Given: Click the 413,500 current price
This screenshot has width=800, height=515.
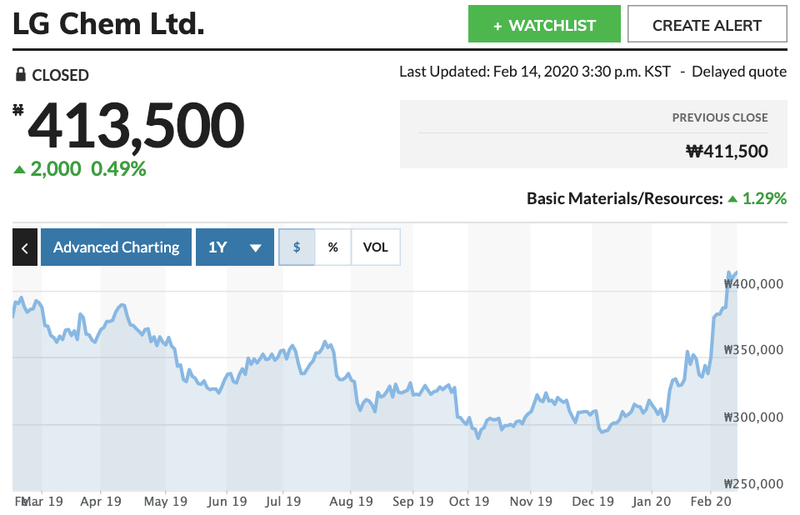Looking at the screenshot, I should (x=136, y=126).
